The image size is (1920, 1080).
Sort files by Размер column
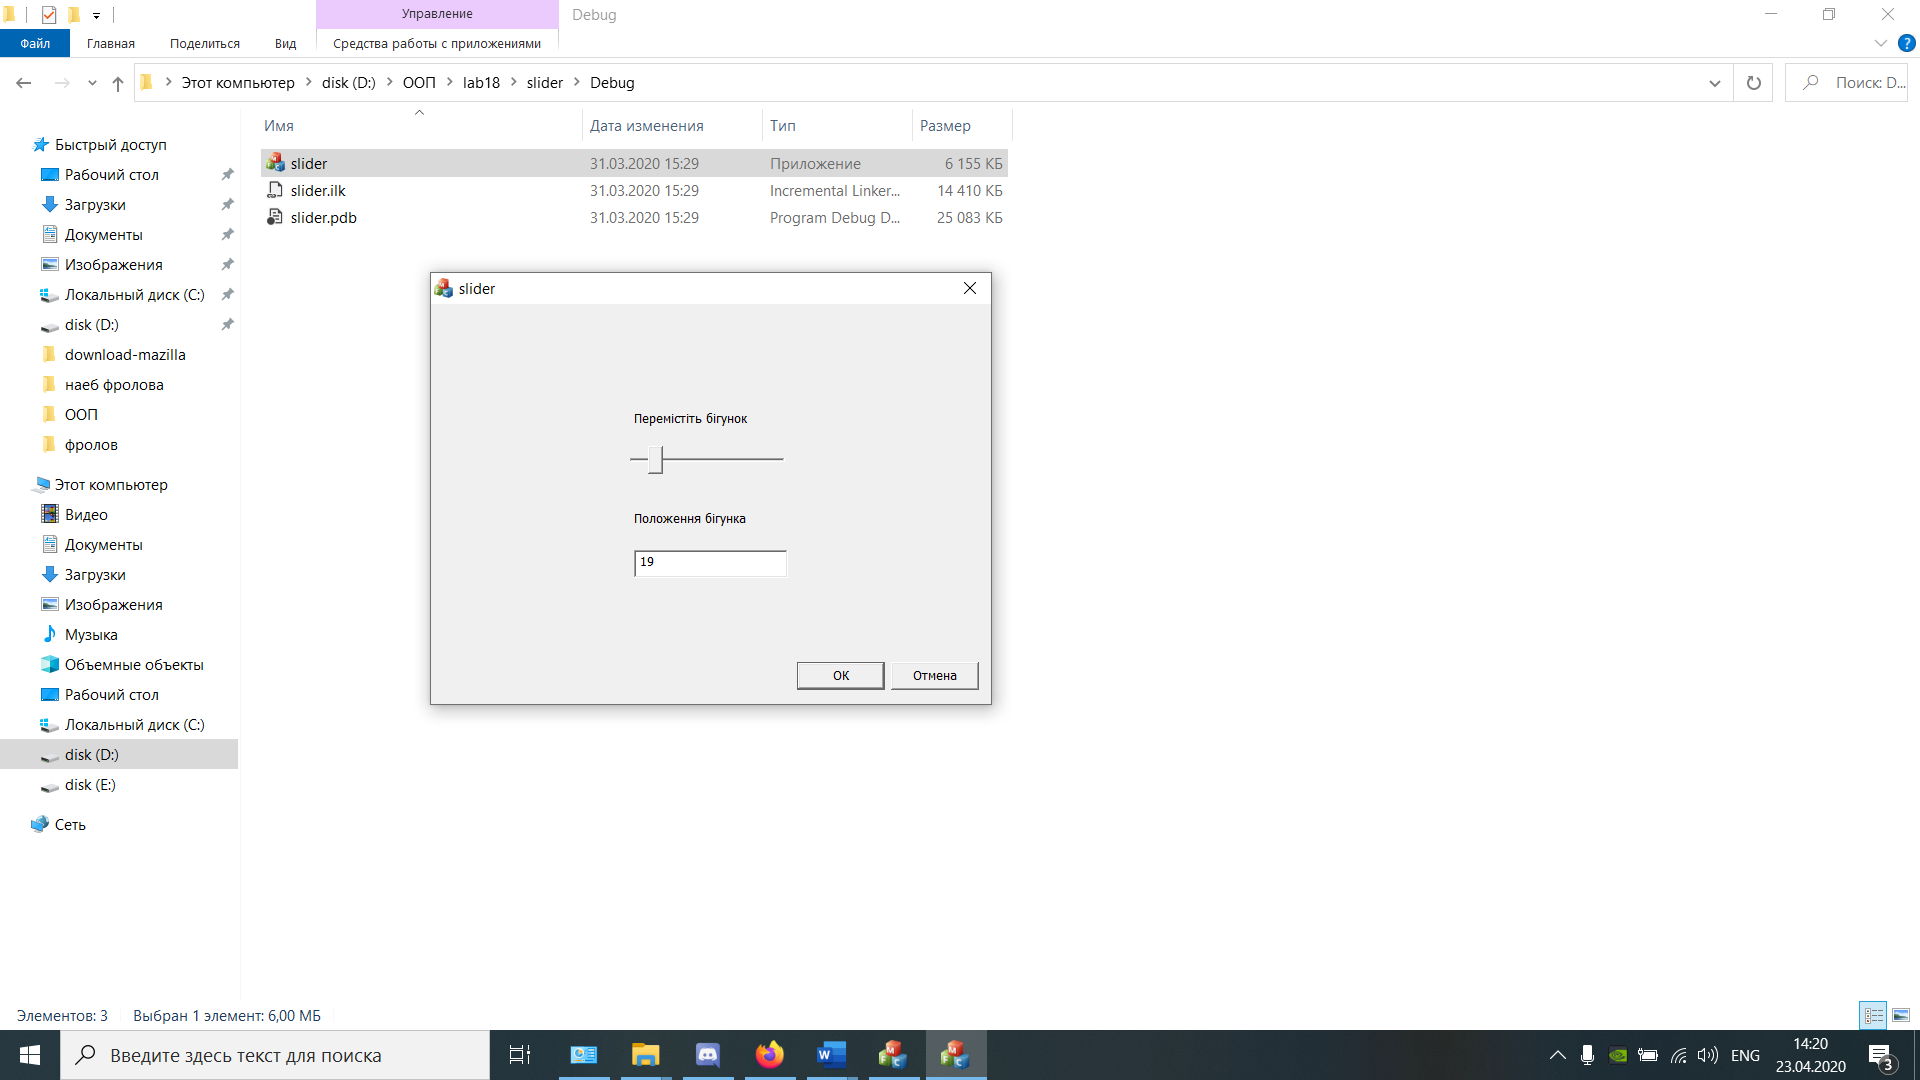click(962, 126)
